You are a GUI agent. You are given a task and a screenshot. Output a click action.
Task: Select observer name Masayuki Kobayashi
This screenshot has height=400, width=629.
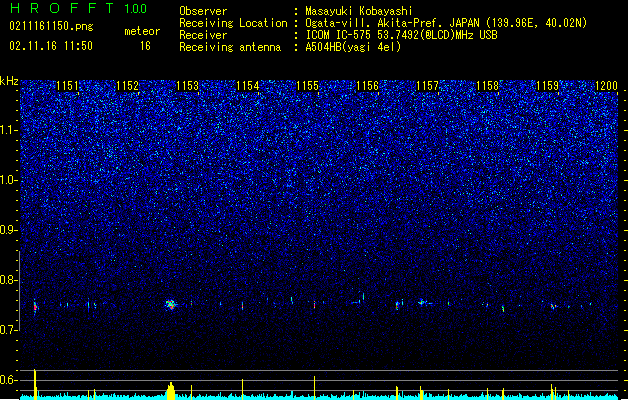point(359,11)
